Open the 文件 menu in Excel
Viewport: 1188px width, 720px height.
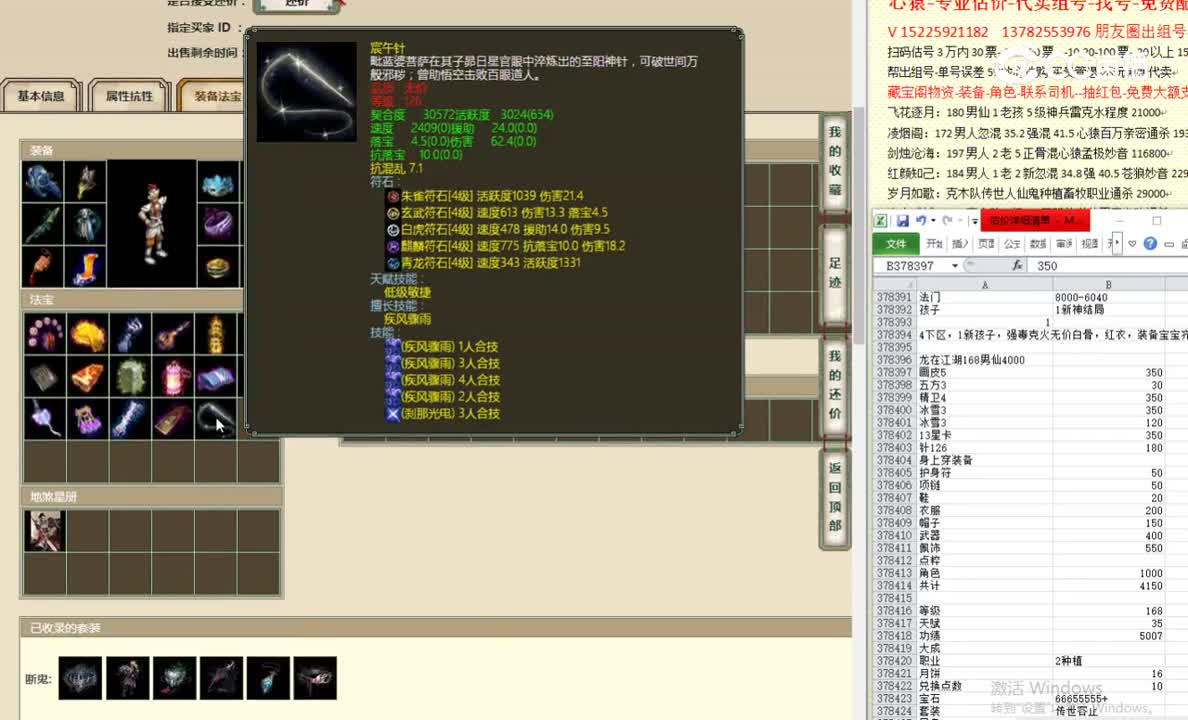(897, 243)
